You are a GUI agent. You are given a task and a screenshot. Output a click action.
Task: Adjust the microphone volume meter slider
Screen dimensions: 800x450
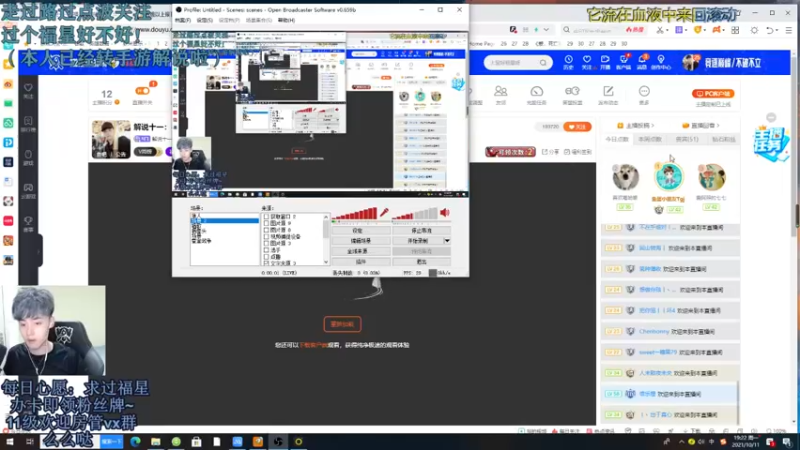coord(355,214)
